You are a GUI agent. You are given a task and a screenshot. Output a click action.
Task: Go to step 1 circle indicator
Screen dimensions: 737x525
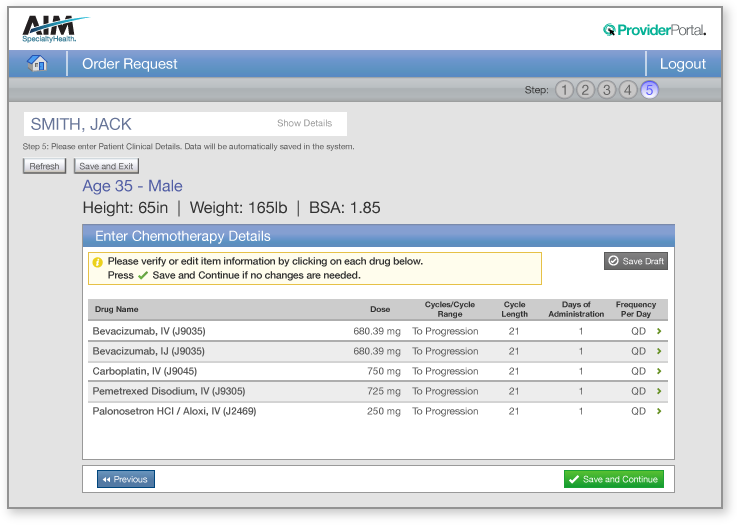point(565,90)
